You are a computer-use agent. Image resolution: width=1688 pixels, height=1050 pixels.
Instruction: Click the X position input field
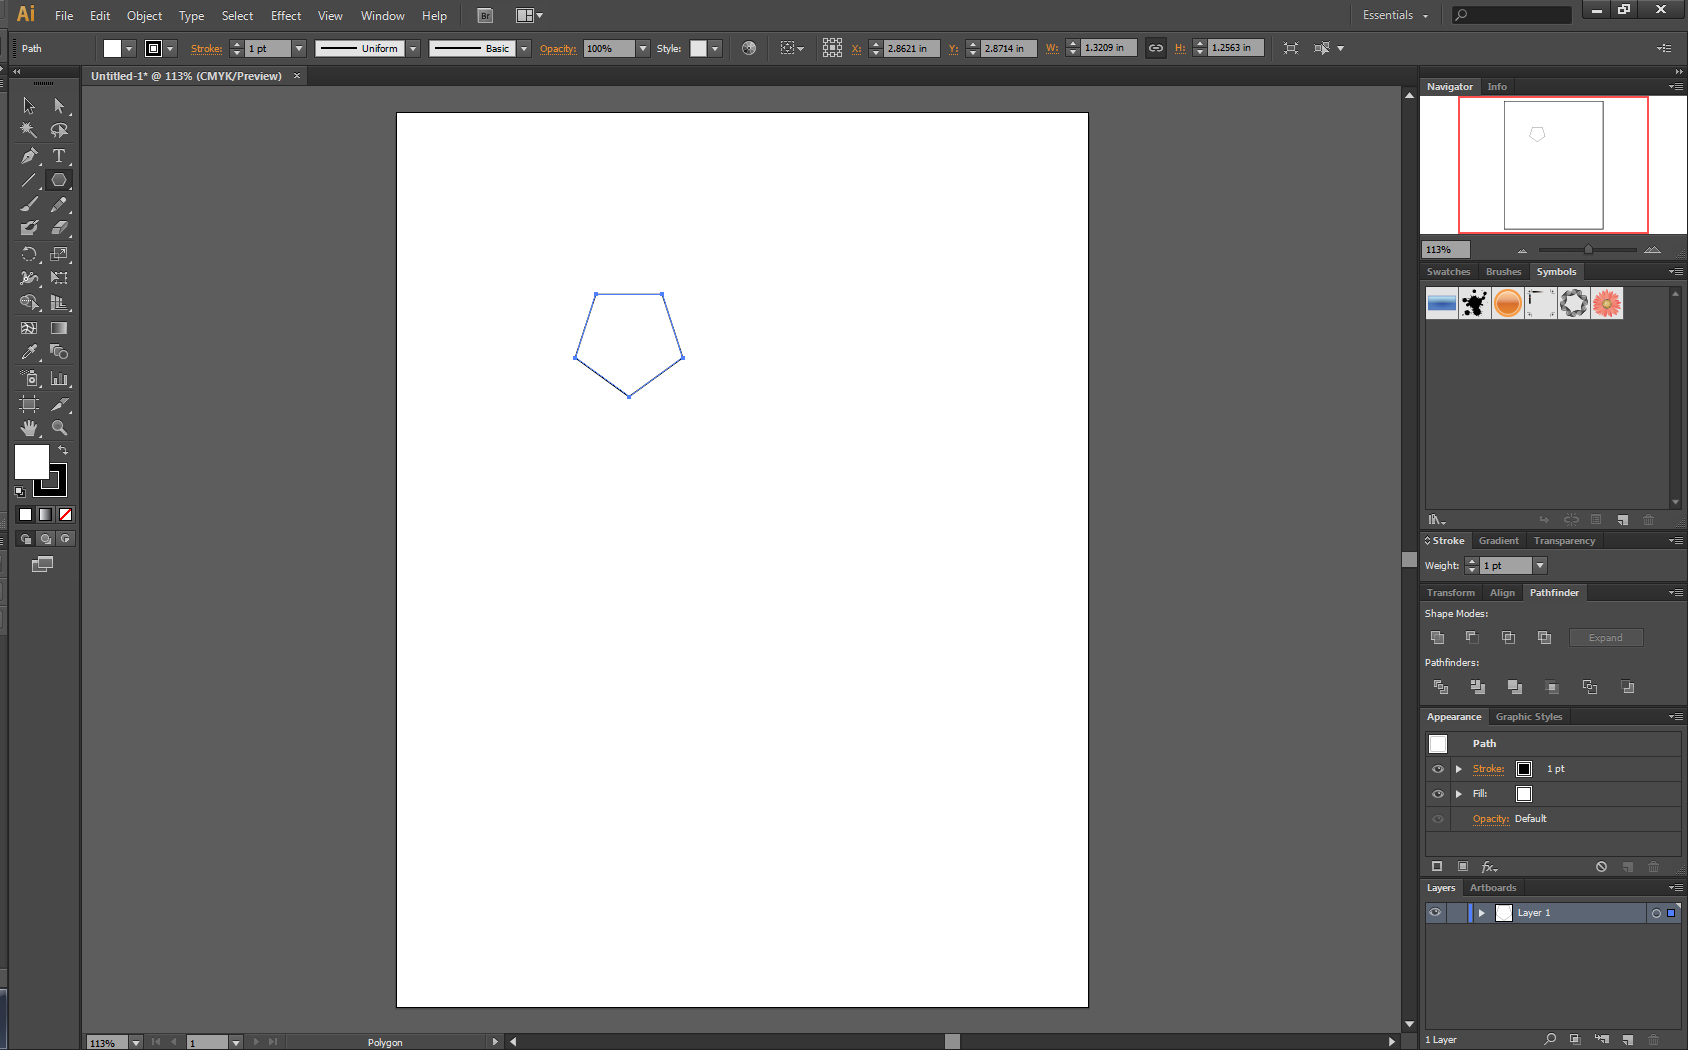(x=911, y=48)
